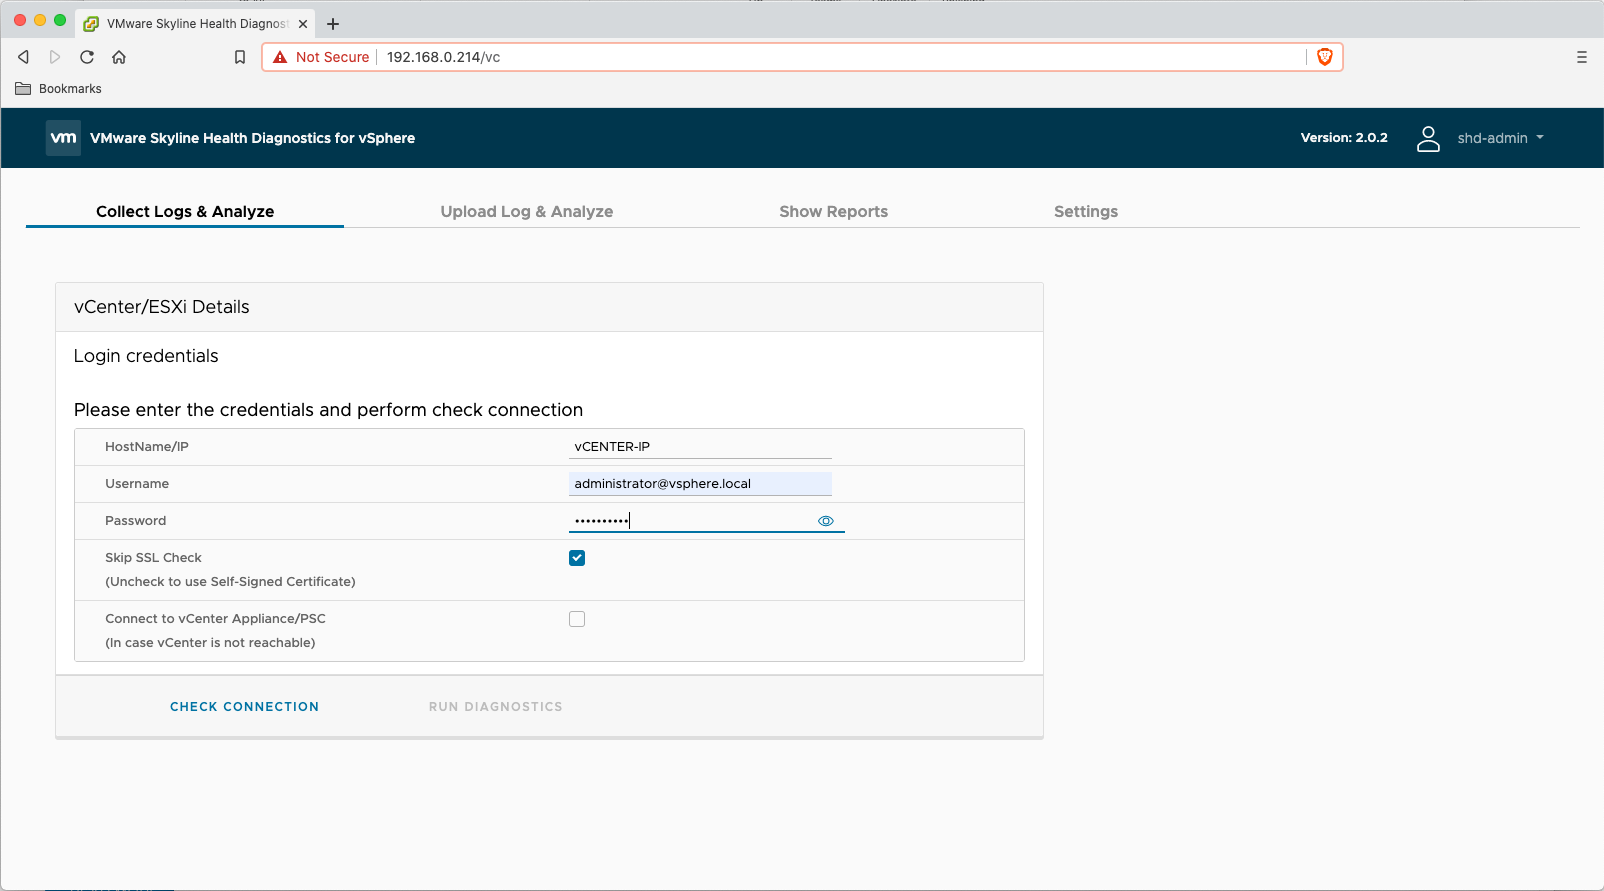Select the VMware Skyline browser tab
This screenshot has height=891, width=1604.
196,24
